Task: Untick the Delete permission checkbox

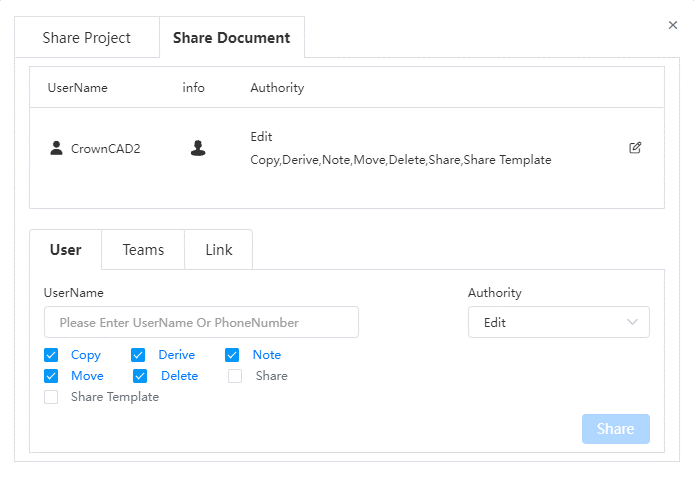Action: pos(140,376)
